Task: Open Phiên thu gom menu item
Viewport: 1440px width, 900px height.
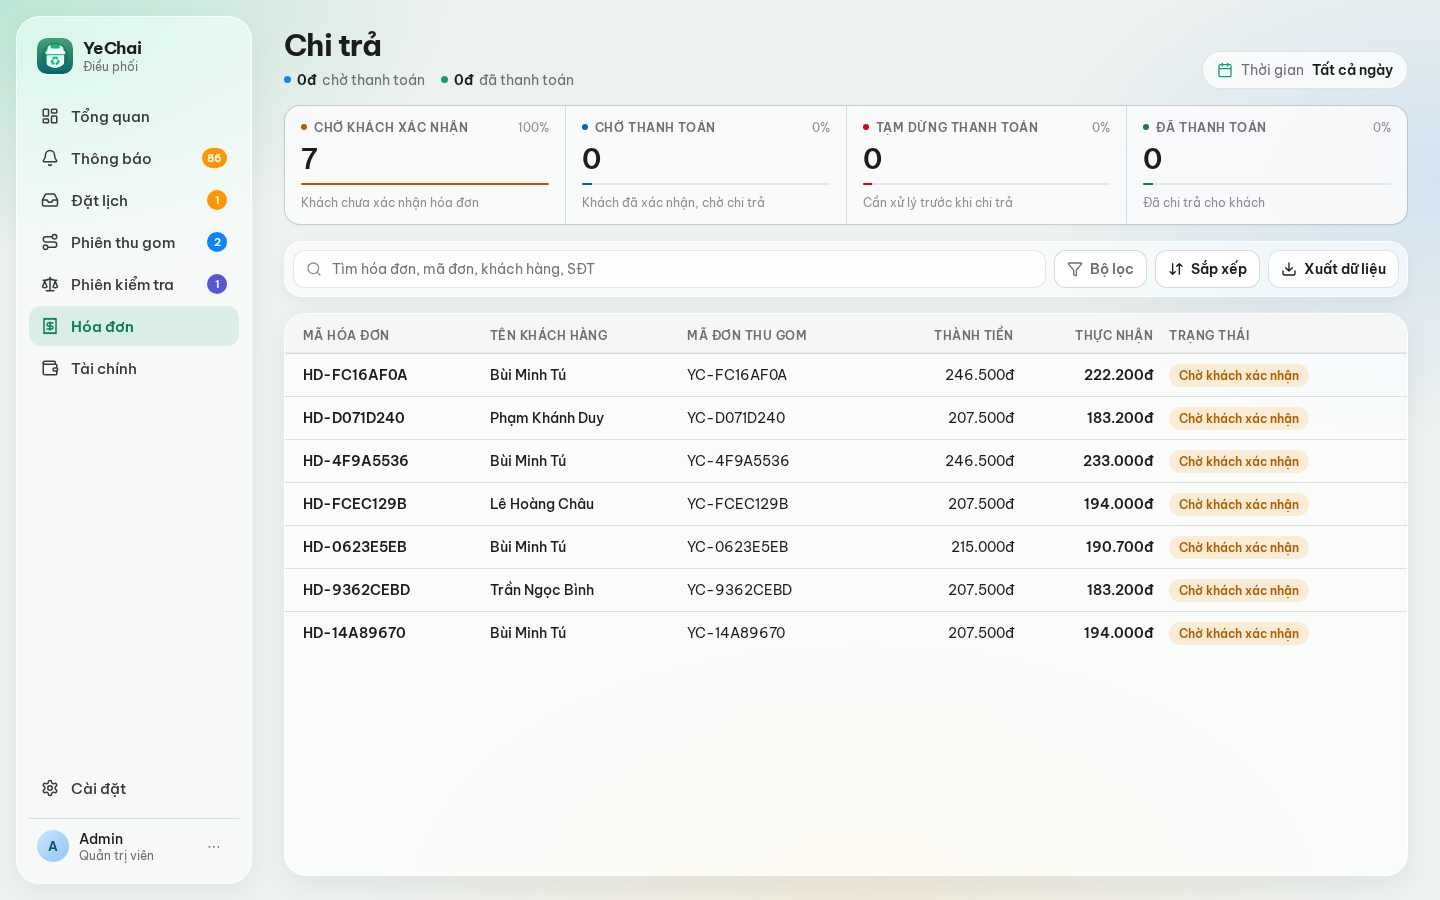Action: point(134,242)
